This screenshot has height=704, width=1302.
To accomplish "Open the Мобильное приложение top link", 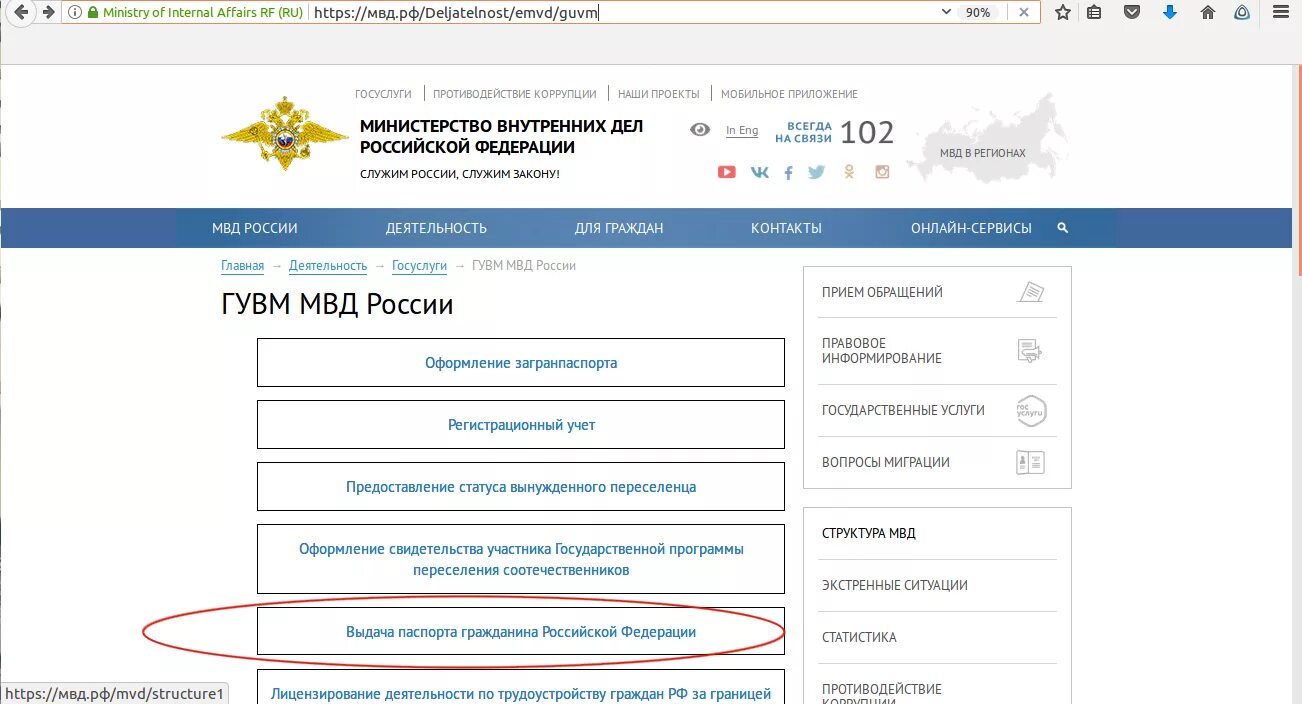I will tap(789, 94).
